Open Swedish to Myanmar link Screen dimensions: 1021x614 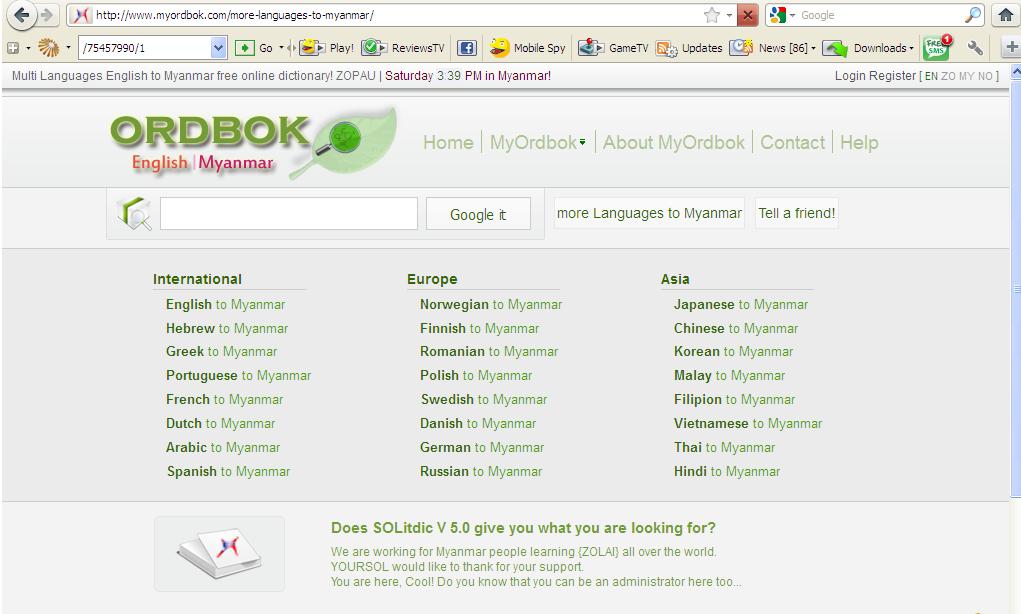pos(484,399)
